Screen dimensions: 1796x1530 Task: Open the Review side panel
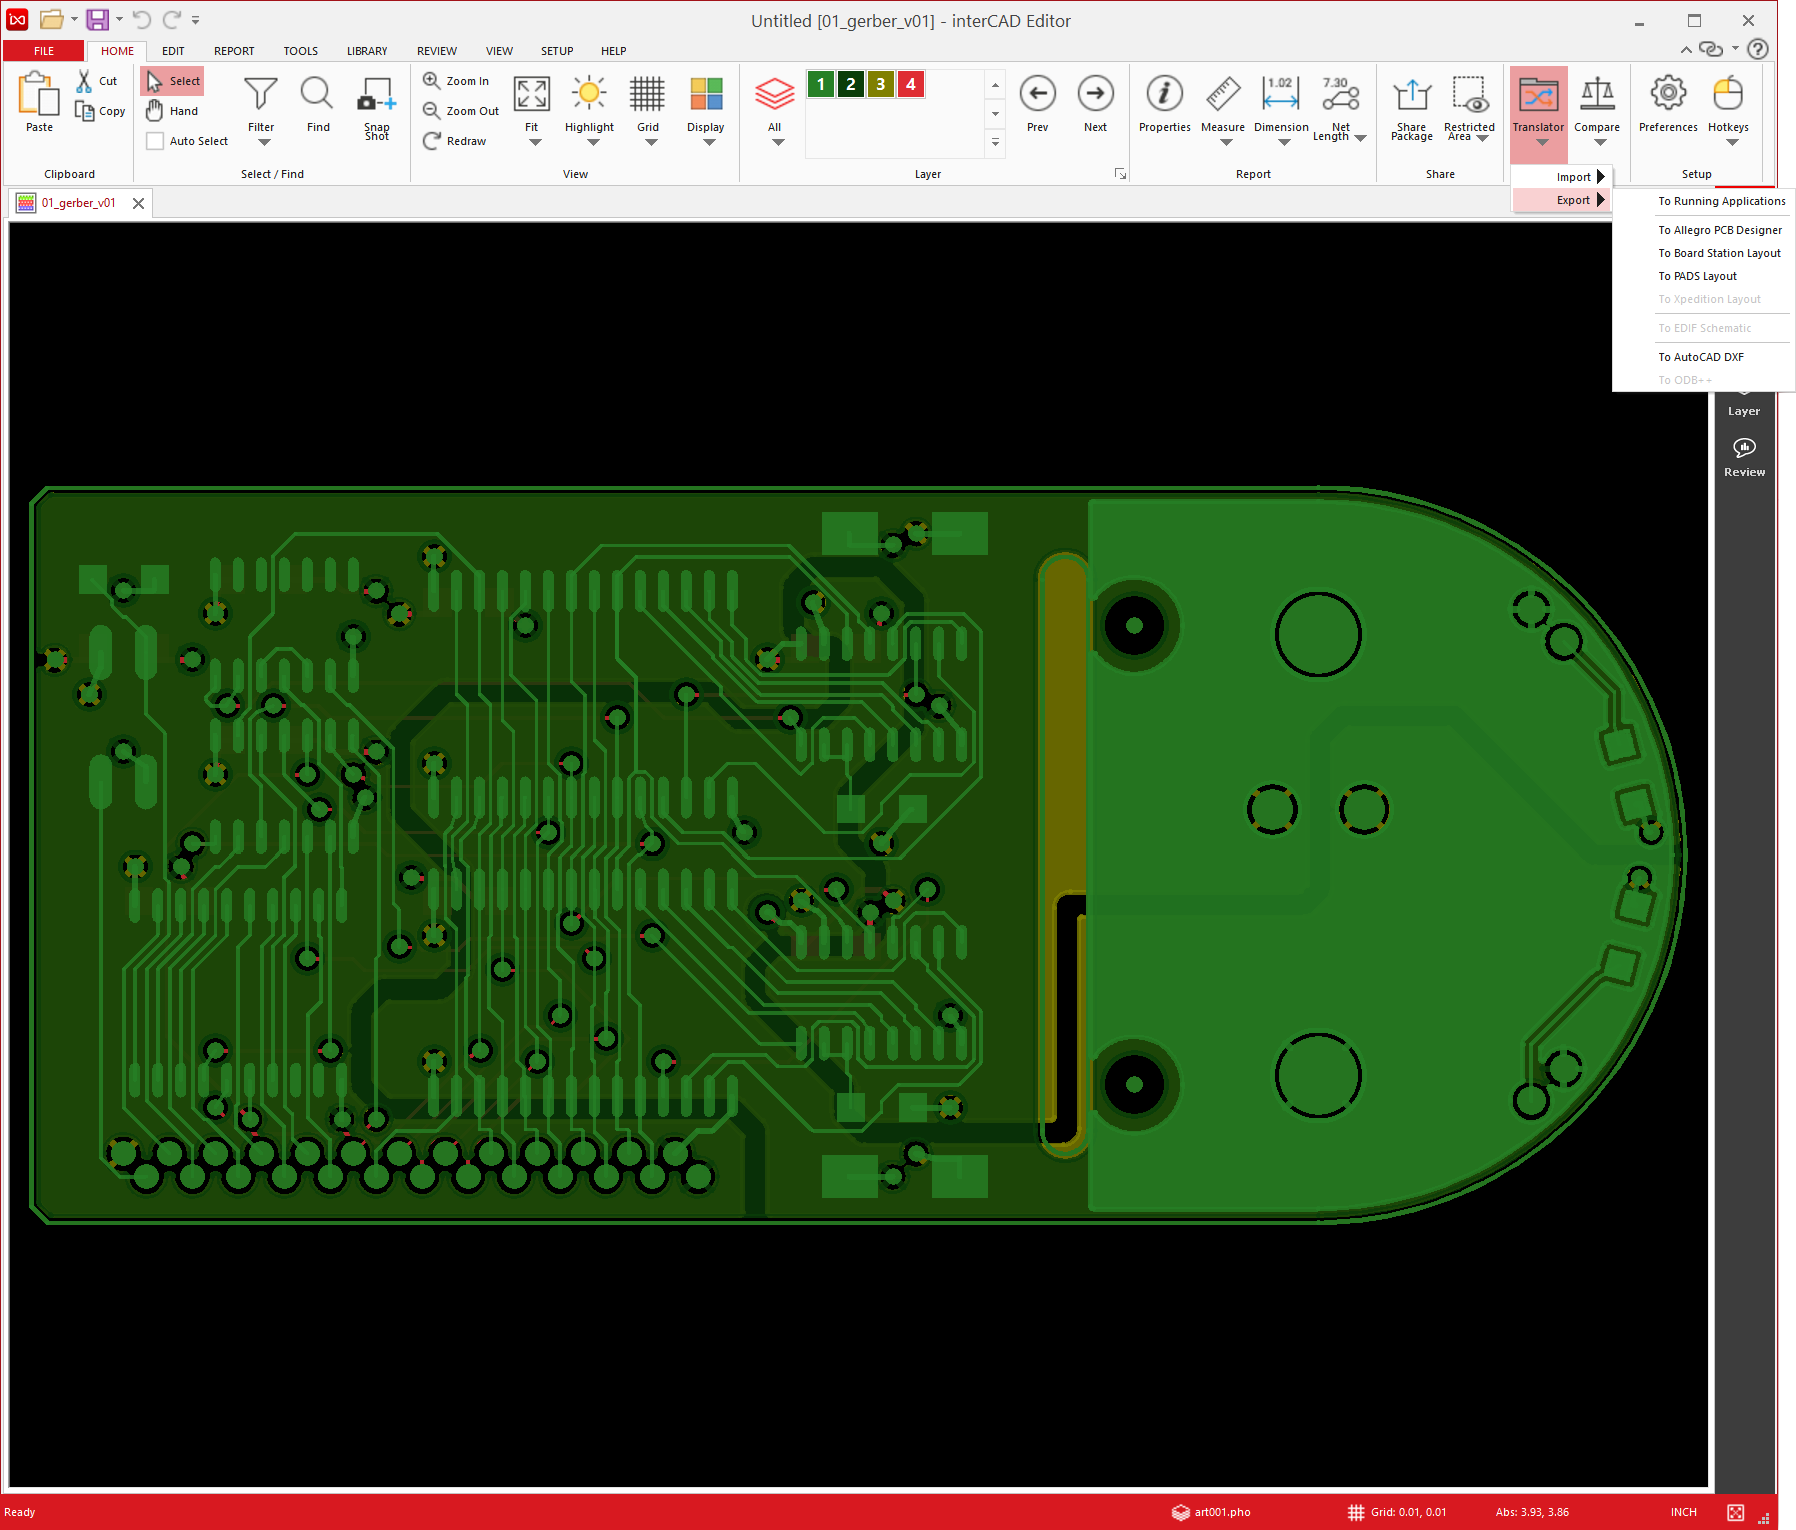coord(1744,457)
